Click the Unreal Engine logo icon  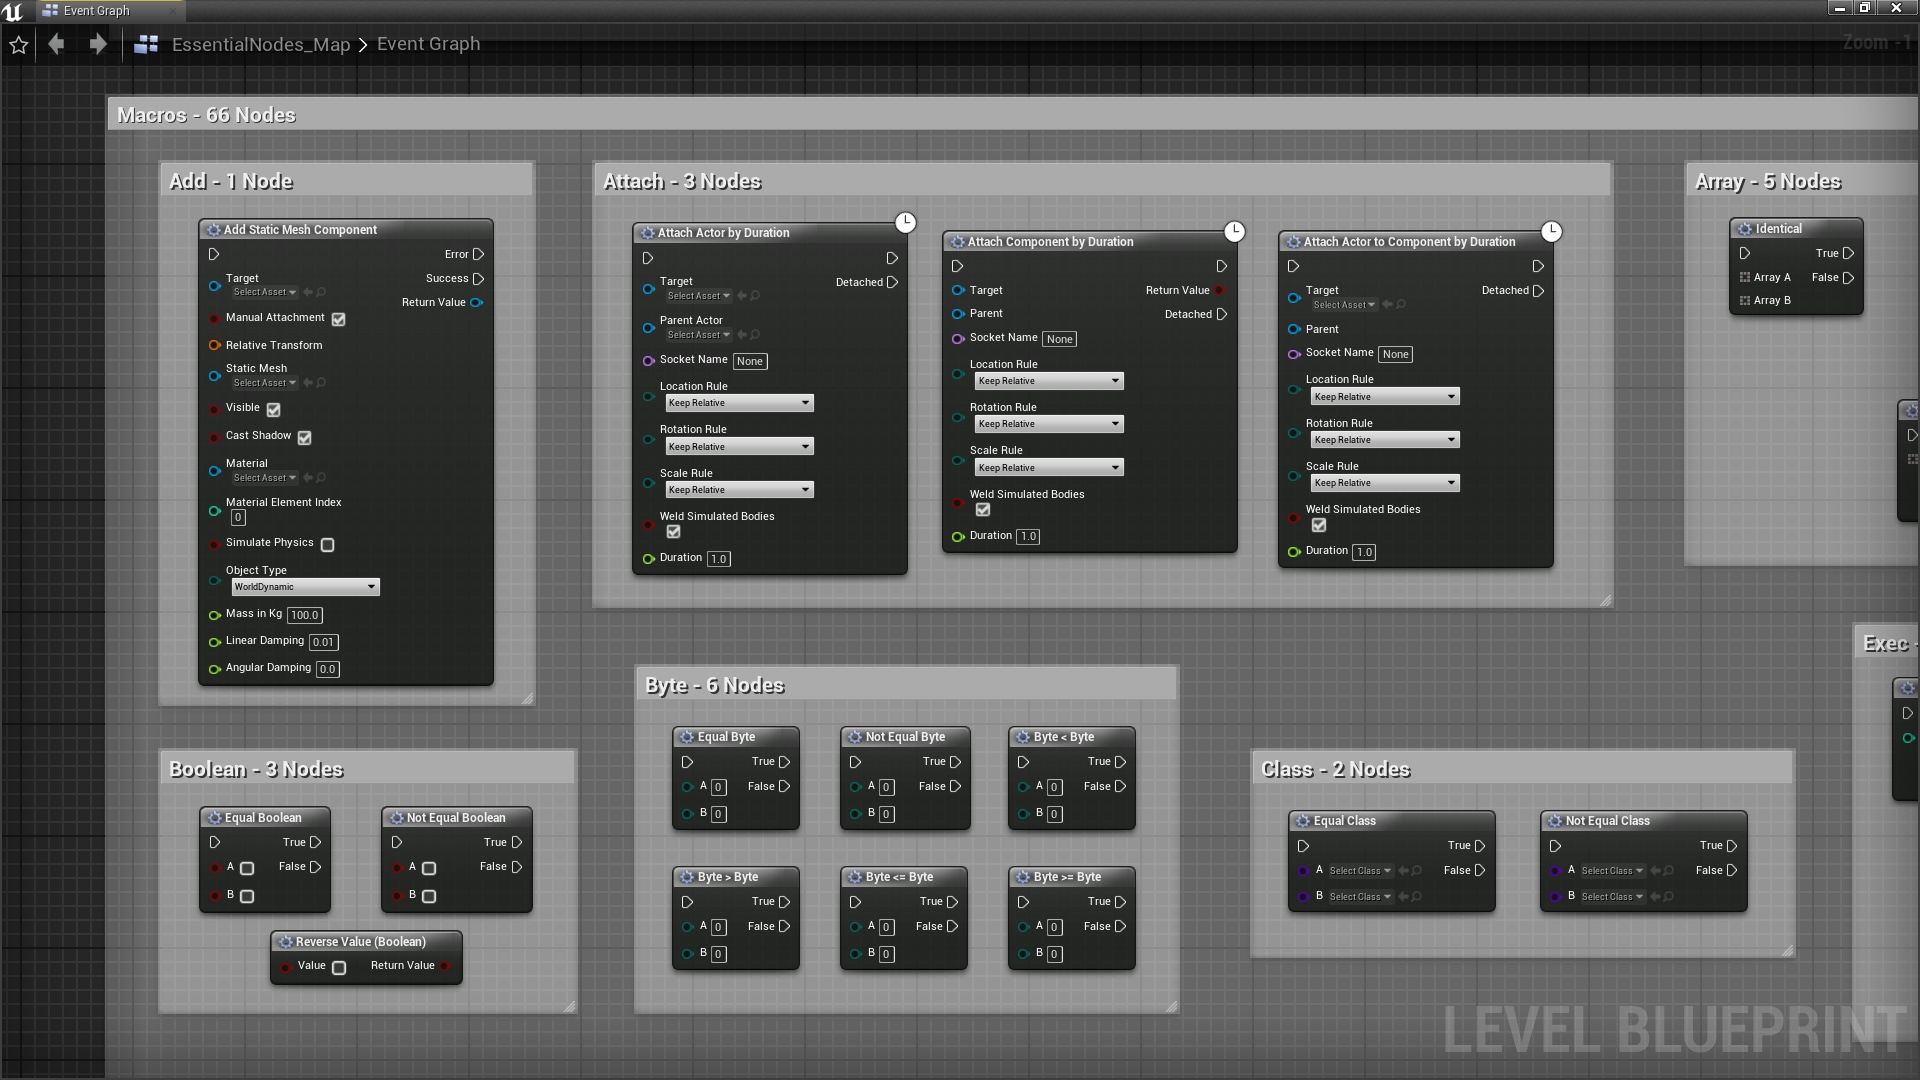[x=13, y=11]
